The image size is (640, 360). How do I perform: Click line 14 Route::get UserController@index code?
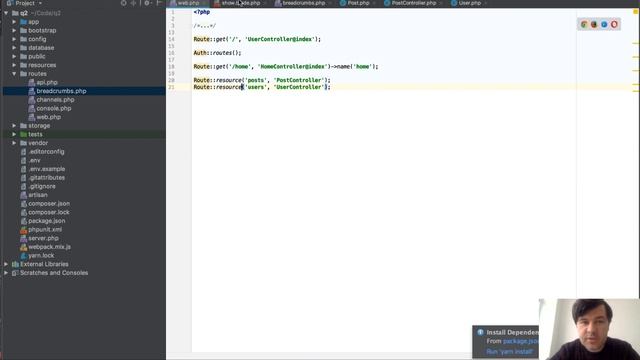click(x=257, y=39)
